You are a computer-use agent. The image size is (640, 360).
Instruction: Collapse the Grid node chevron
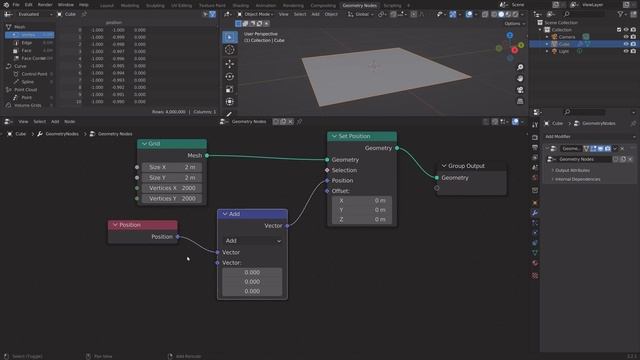click(x=144, y=144)
